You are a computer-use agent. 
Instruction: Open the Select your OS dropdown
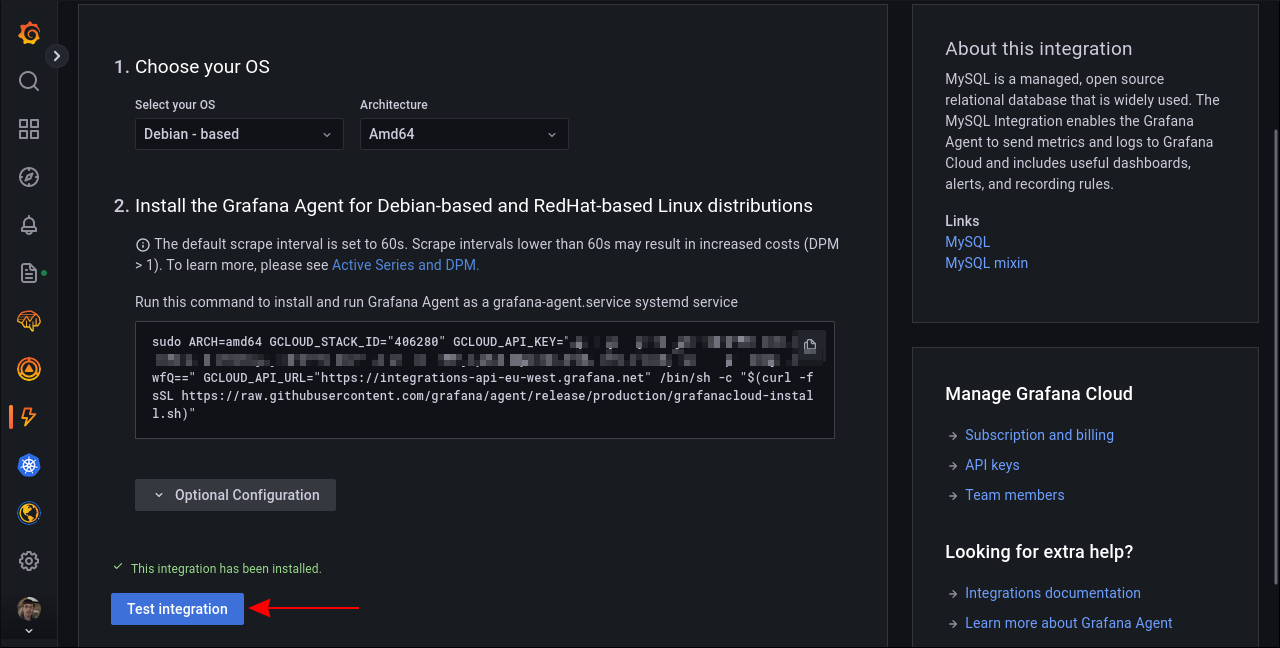click(x=239, y=133)
